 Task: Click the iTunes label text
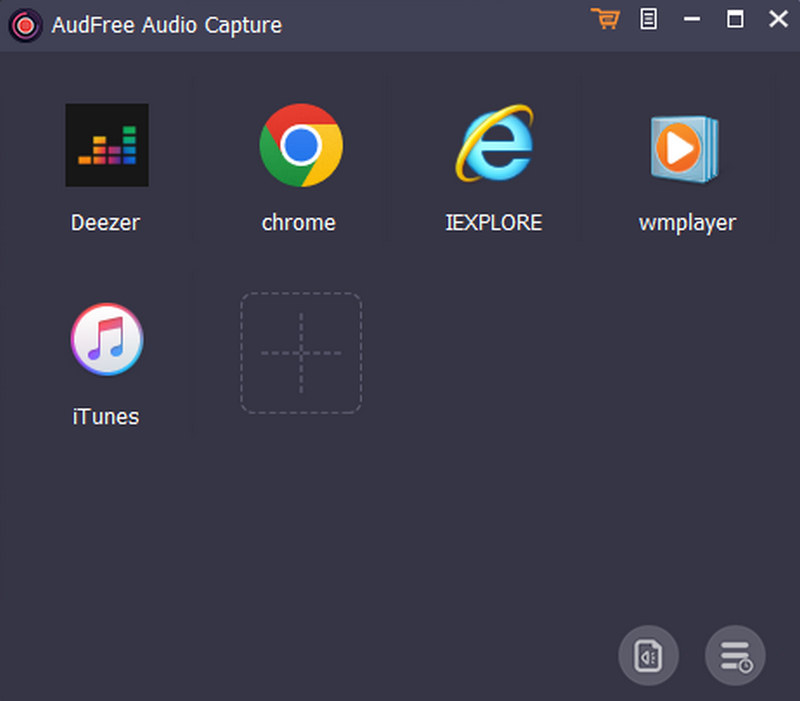tap(105, 416)
